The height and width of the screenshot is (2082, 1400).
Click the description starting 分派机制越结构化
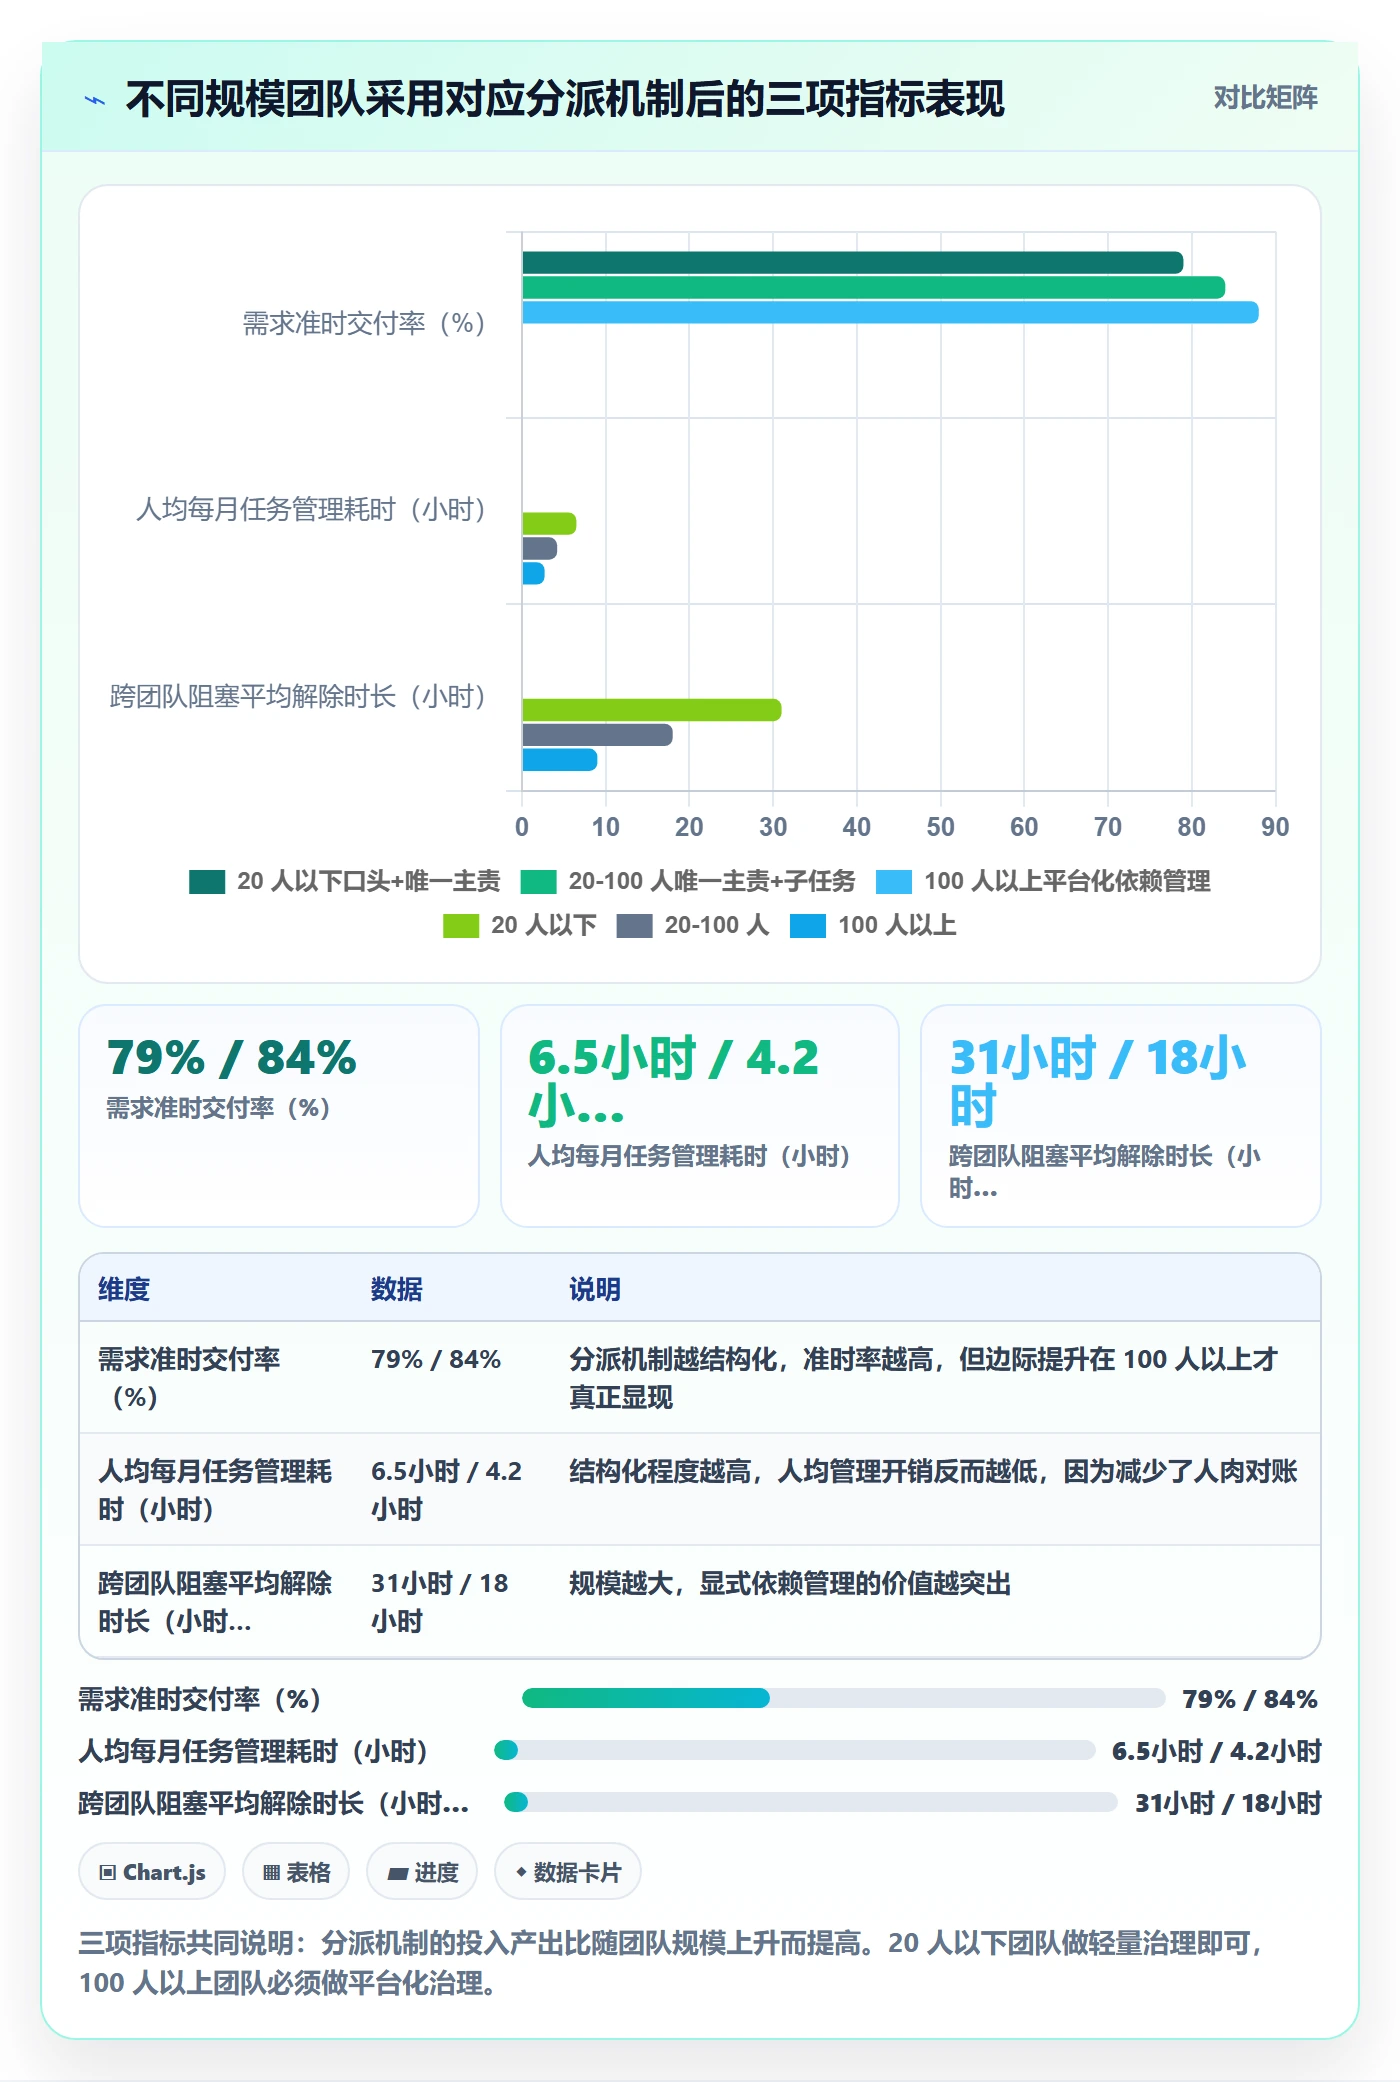tap(924, 1378)
